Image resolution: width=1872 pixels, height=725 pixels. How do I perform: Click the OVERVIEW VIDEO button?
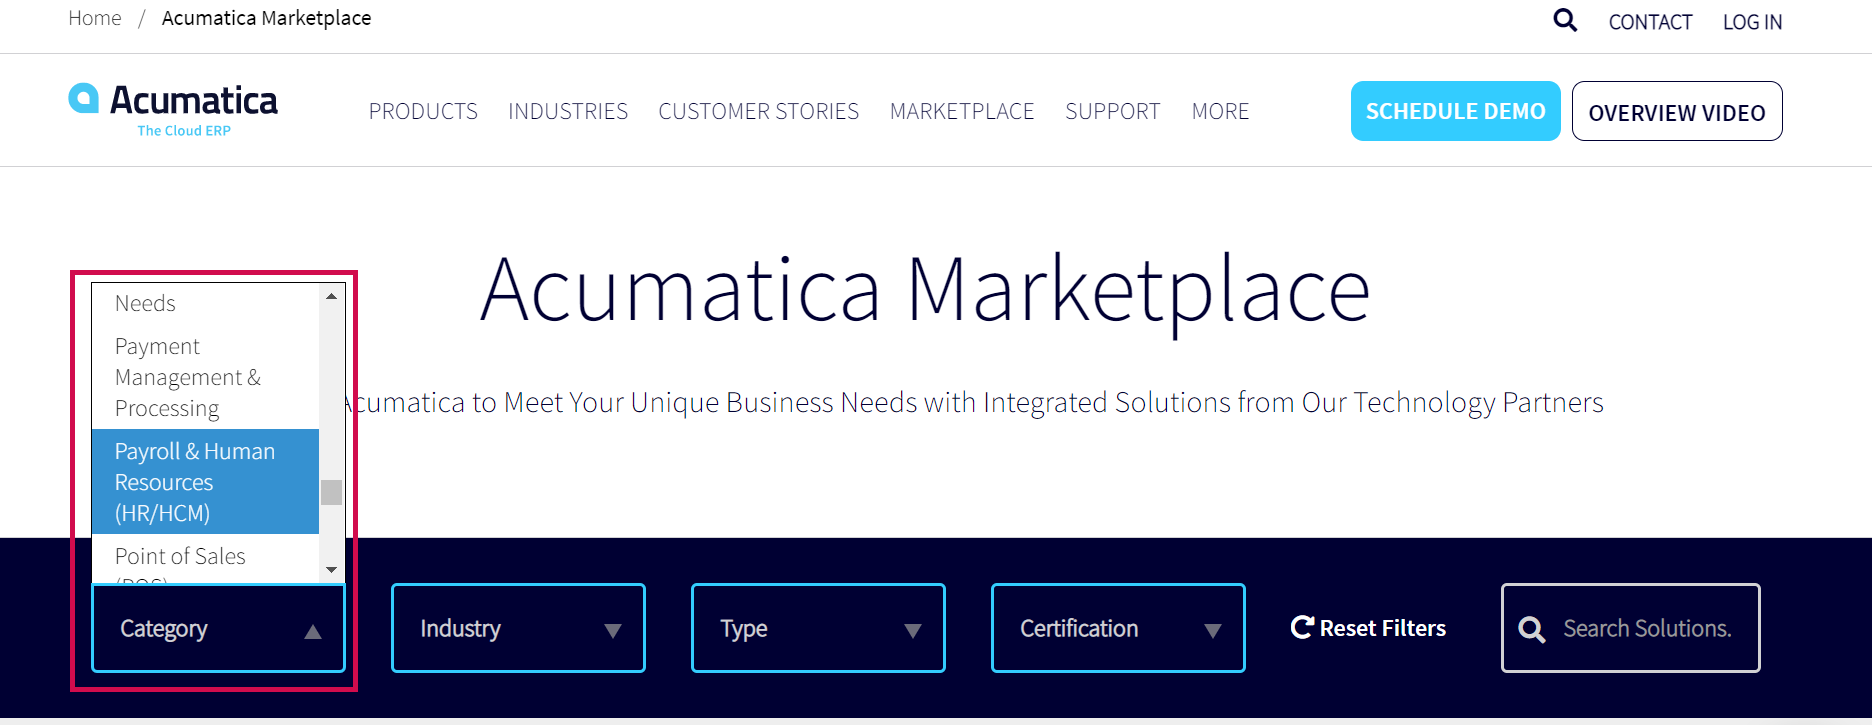(1677, 111)
